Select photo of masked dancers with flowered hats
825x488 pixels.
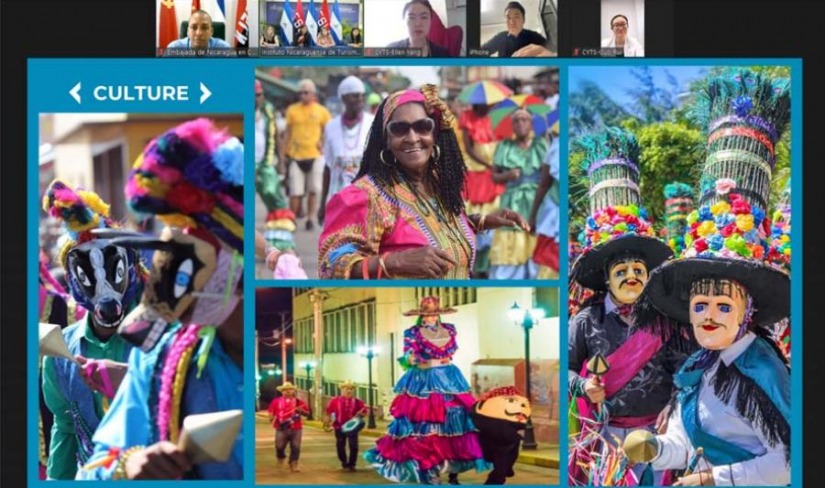click(679, 275)
